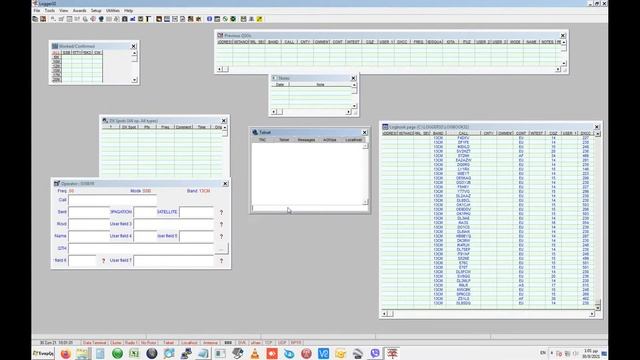Open the Awards menu
The height and width of the screenshot is (360, 640).
[80, 11]
